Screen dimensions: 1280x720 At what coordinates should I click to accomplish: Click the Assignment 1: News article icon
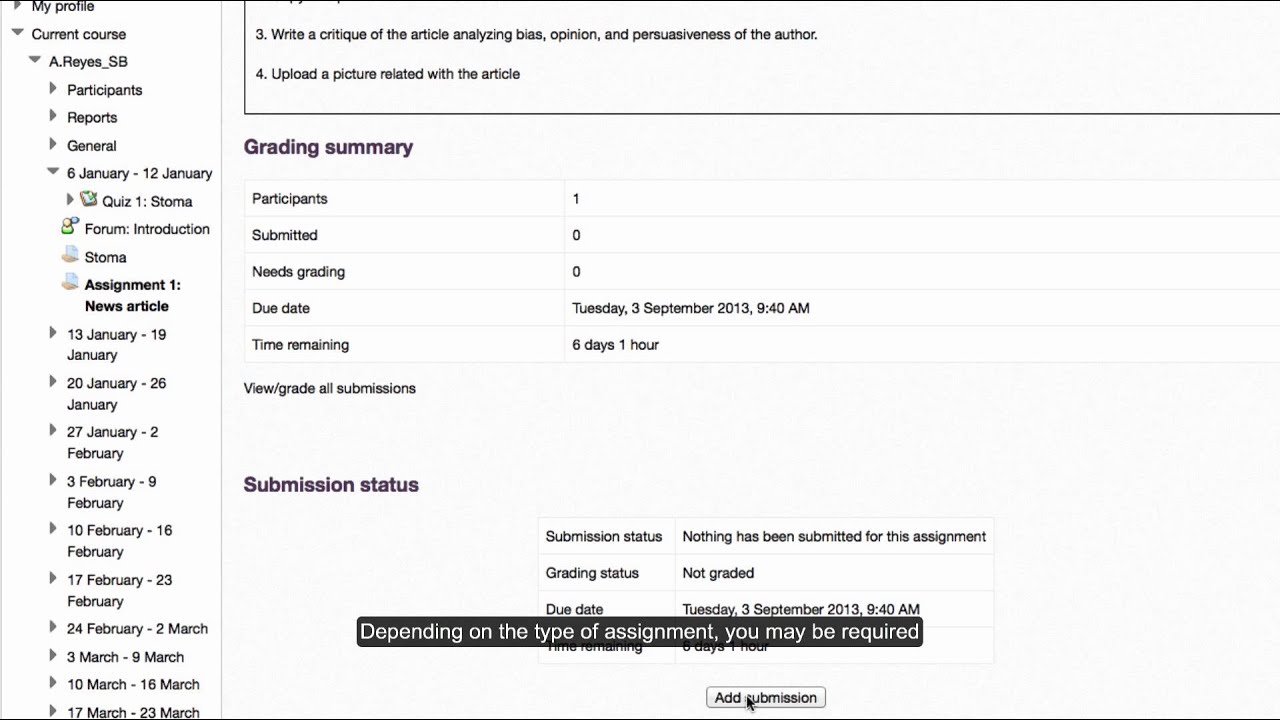coord(70,282)
